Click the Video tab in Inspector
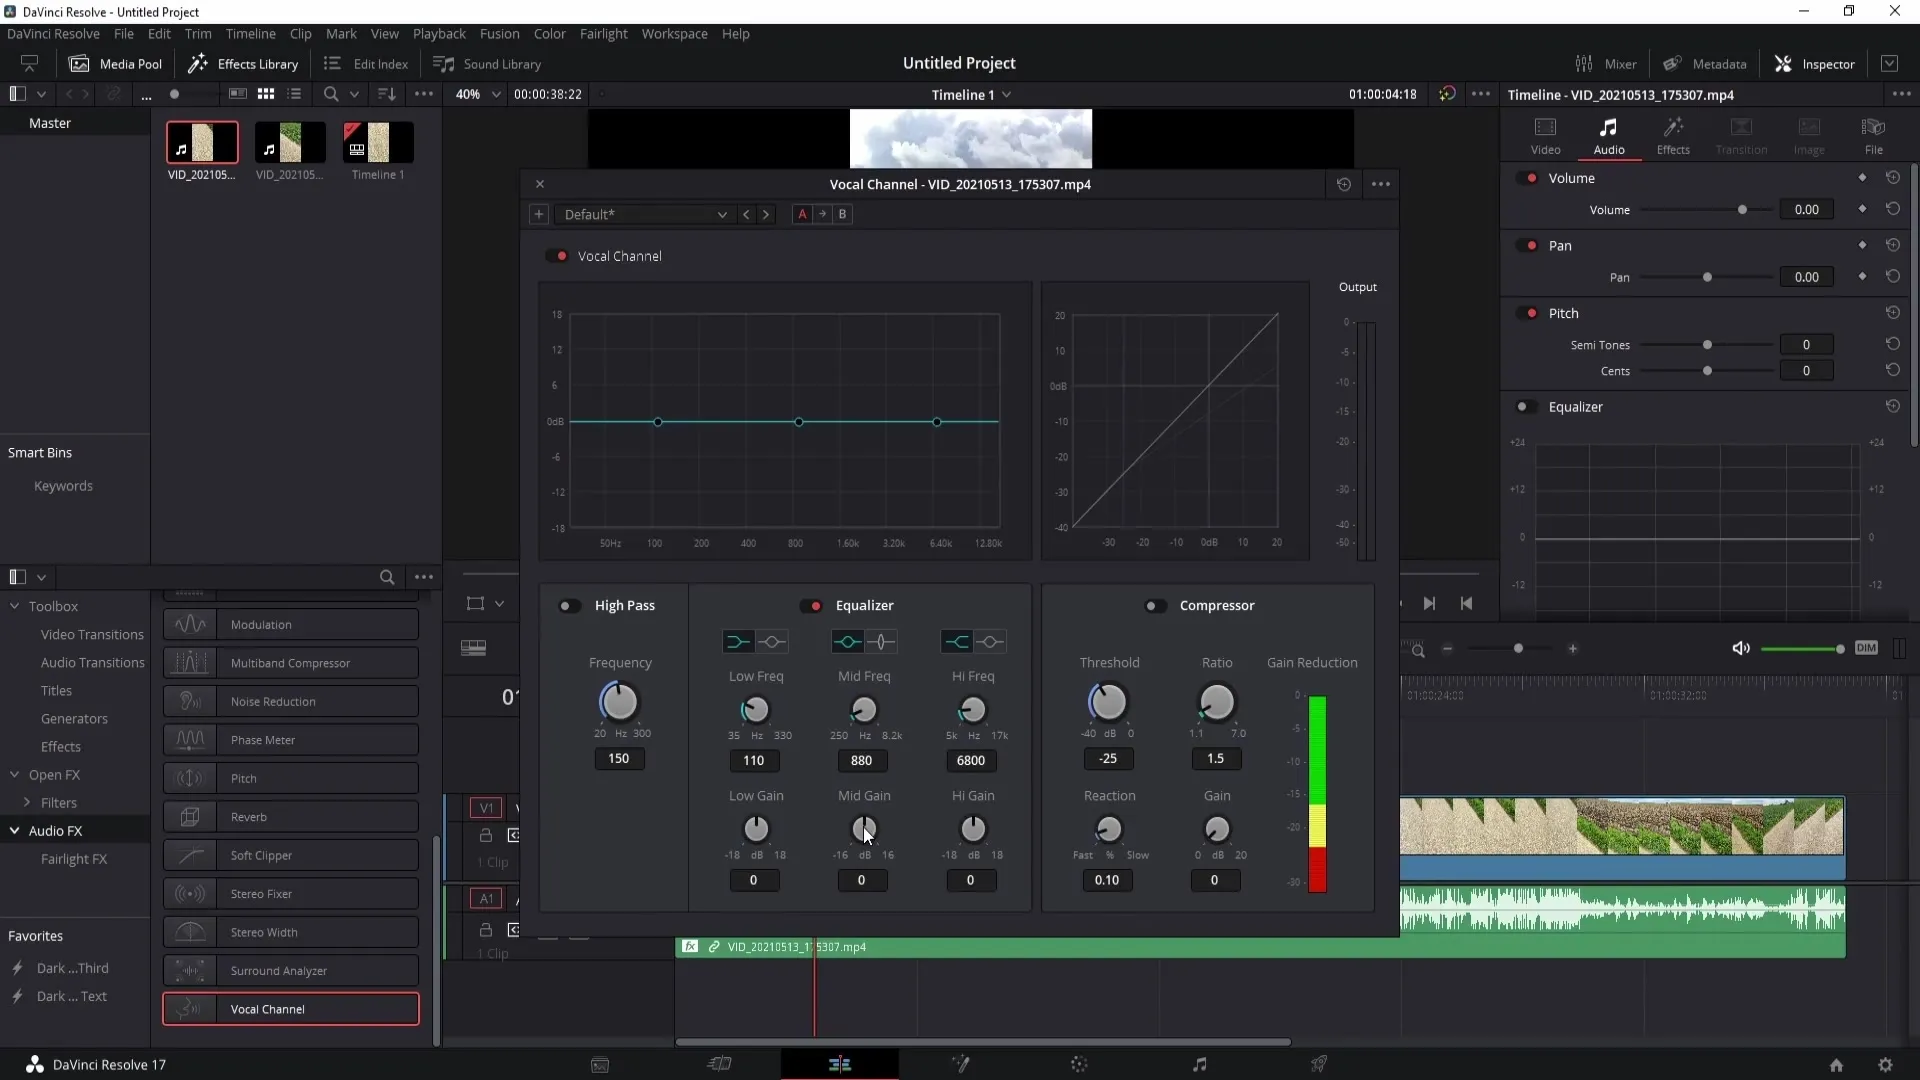Viewport: 1920px width, 1080px height. 1547,132
